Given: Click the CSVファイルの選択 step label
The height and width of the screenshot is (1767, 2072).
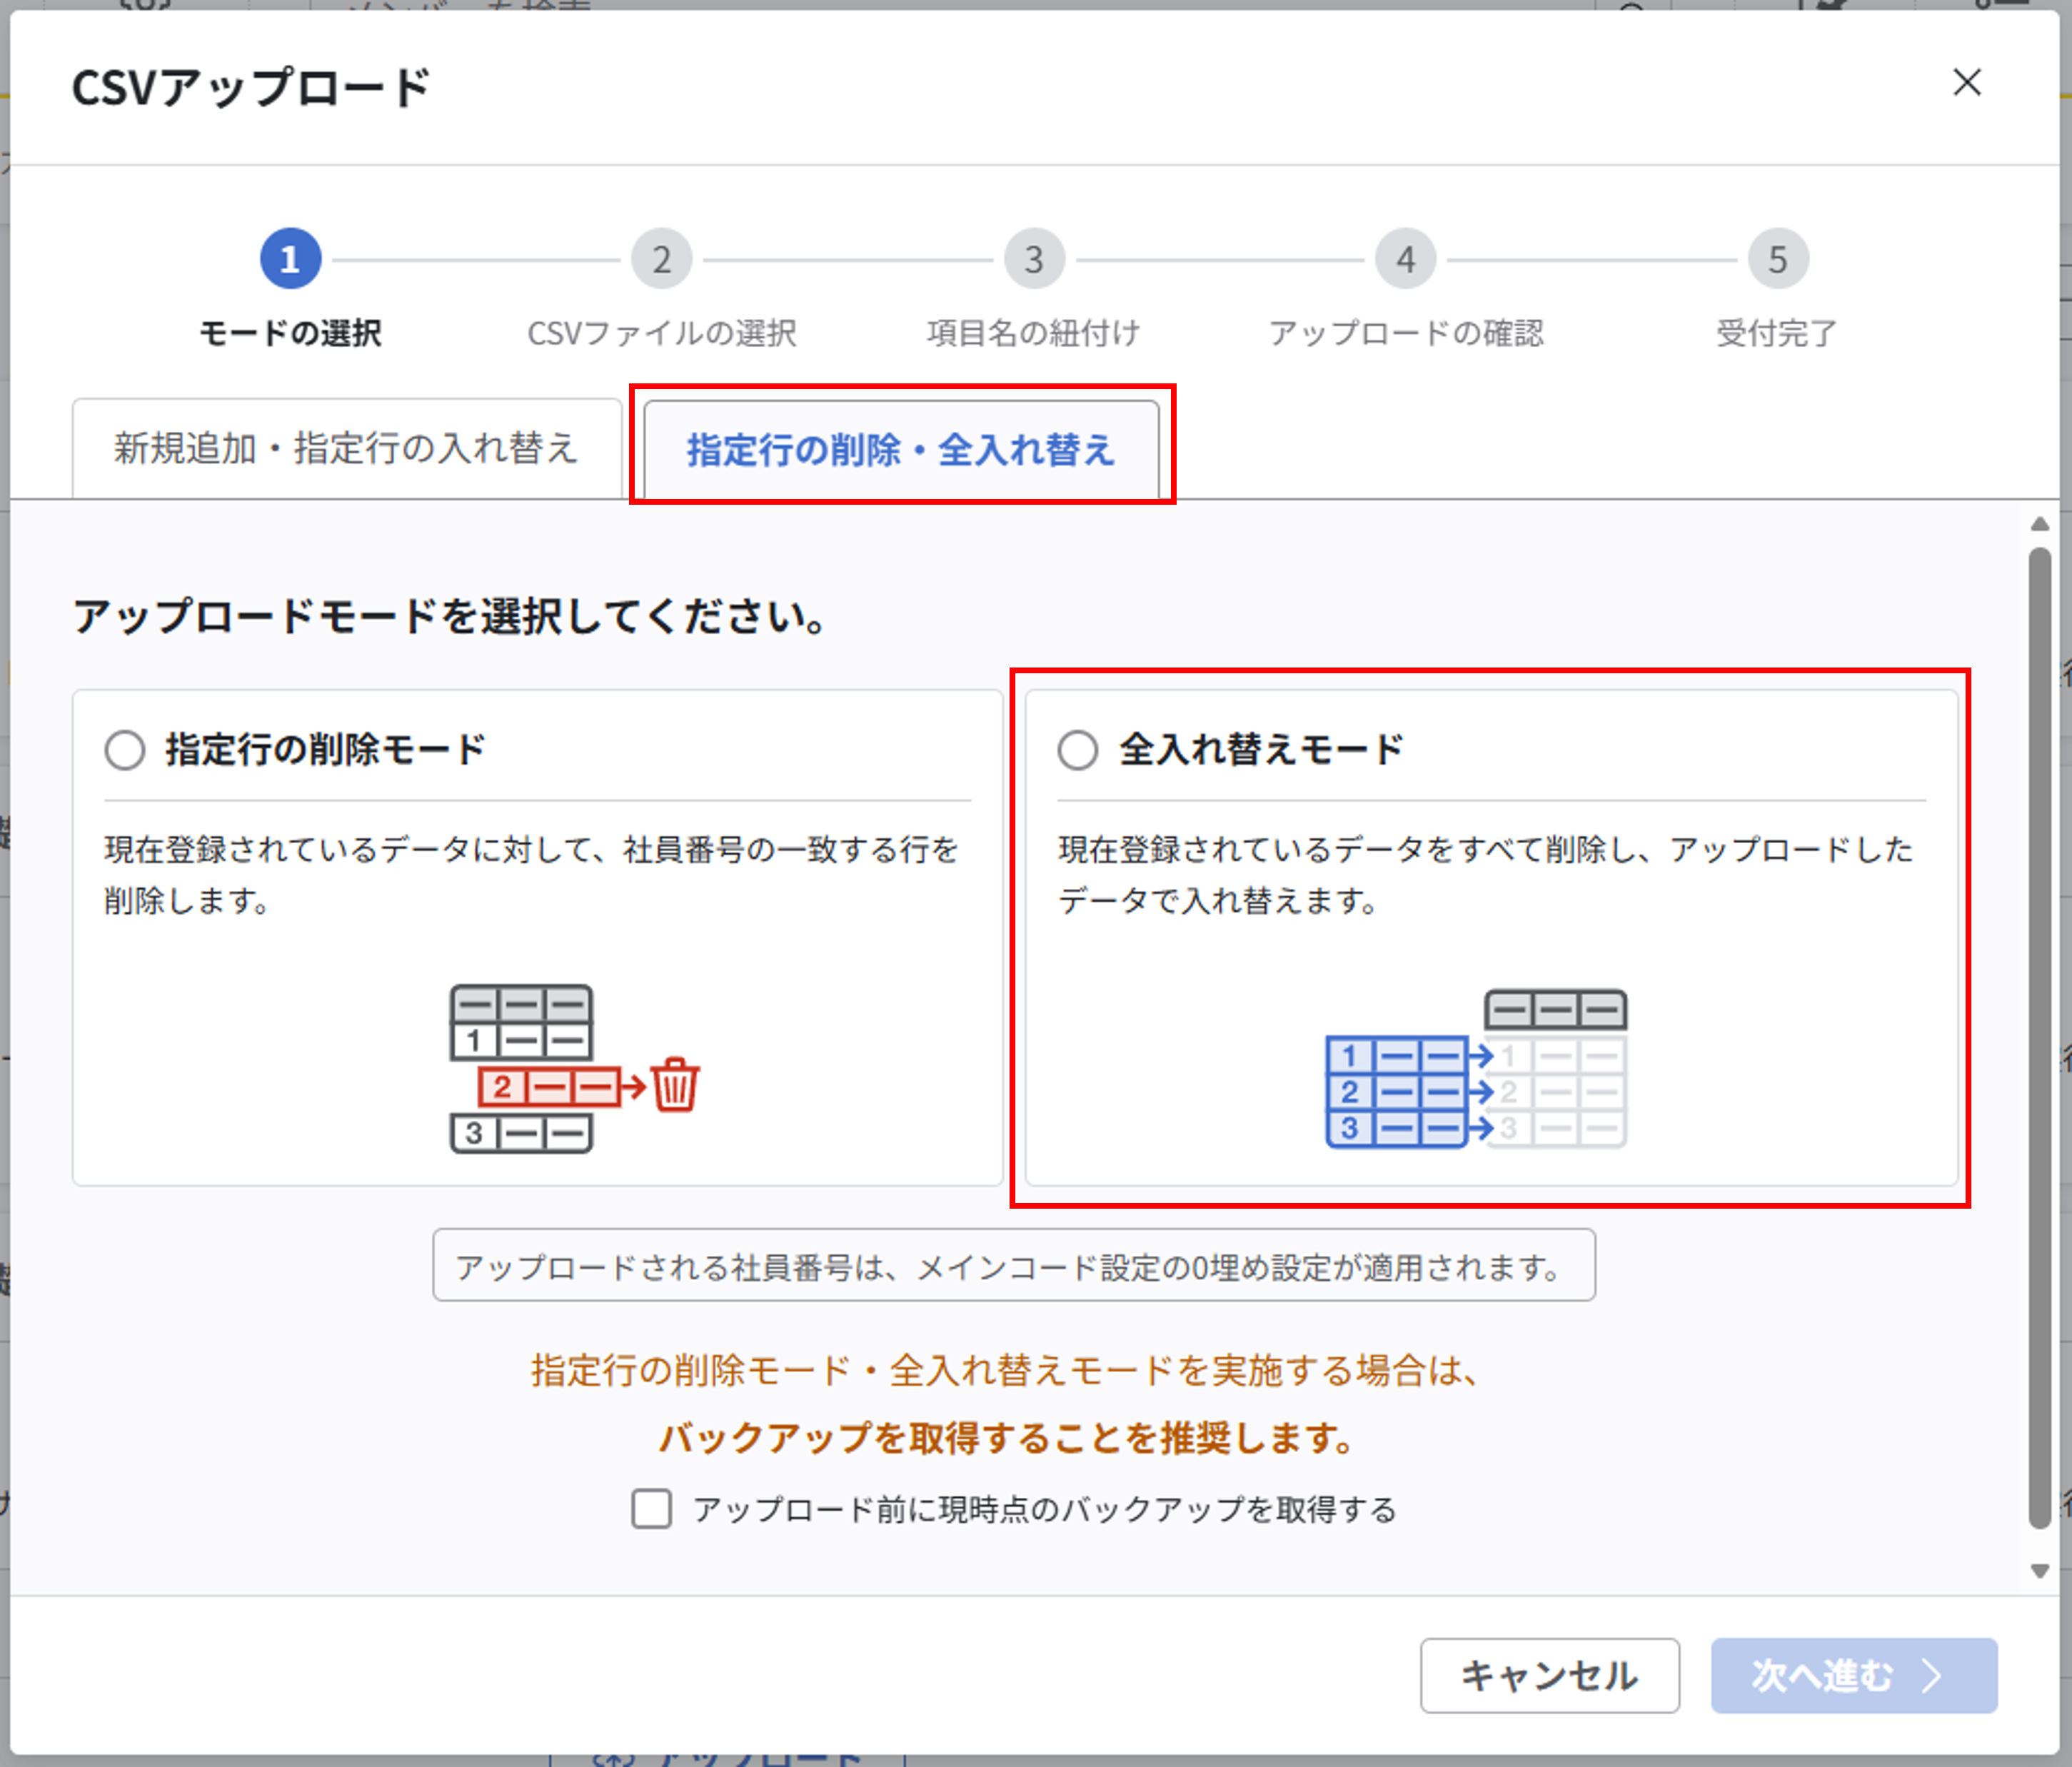Looking at the screenshot, I should pyautogui.click(x=662, y=333).
